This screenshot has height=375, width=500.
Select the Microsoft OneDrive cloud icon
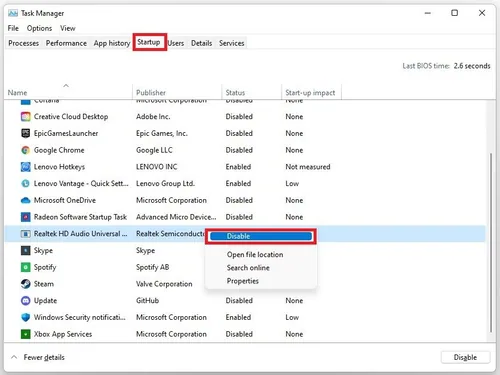25,200
